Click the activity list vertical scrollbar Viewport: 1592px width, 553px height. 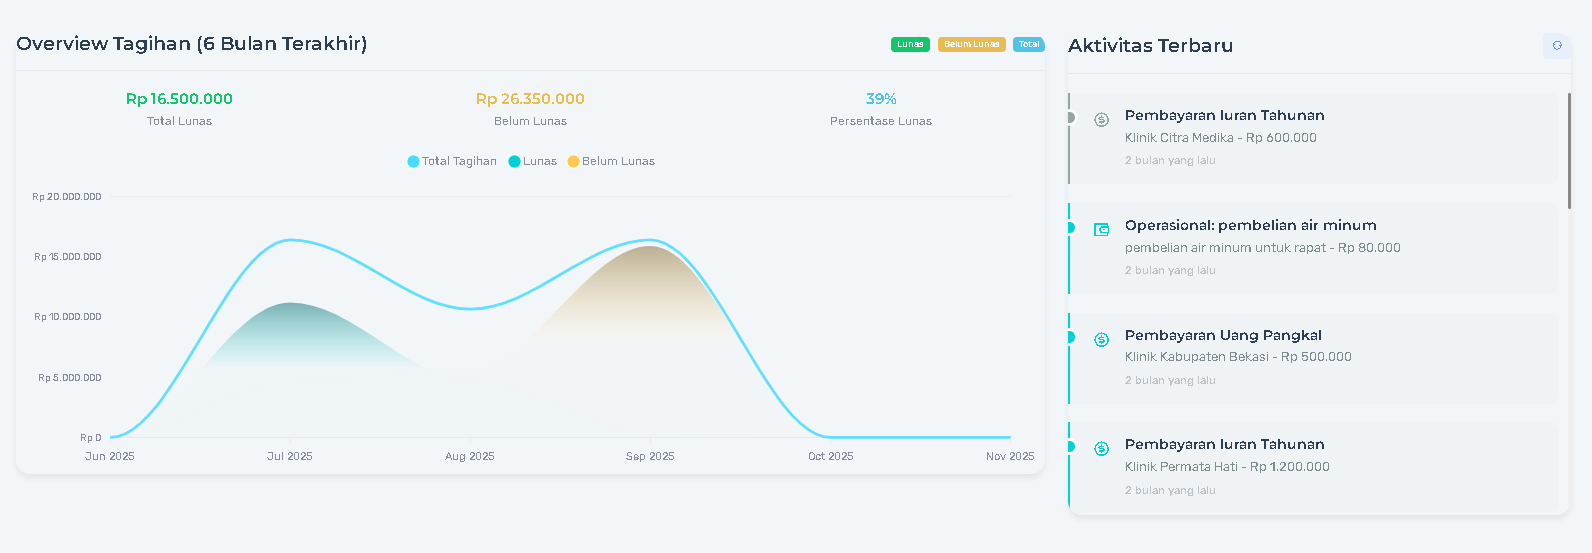pos(1568,150)
